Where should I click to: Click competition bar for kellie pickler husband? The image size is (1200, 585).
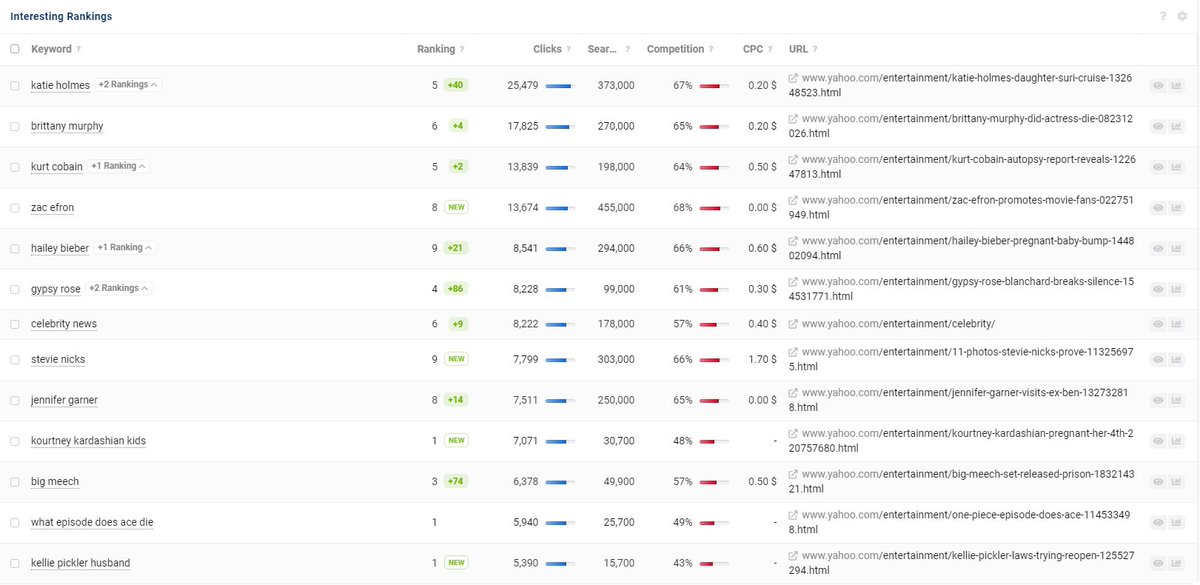tap(713, 563)
